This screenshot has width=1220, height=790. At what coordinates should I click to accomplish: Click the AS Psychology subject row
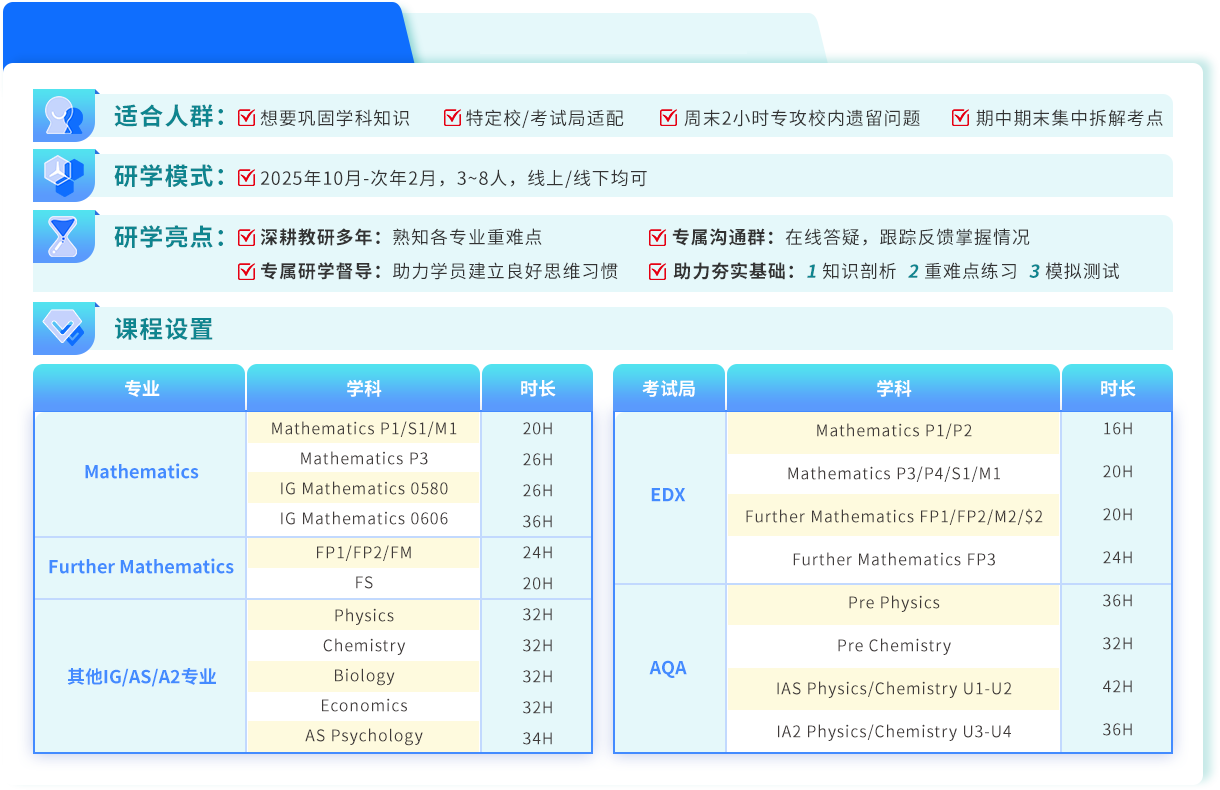[x=364, y=736]
